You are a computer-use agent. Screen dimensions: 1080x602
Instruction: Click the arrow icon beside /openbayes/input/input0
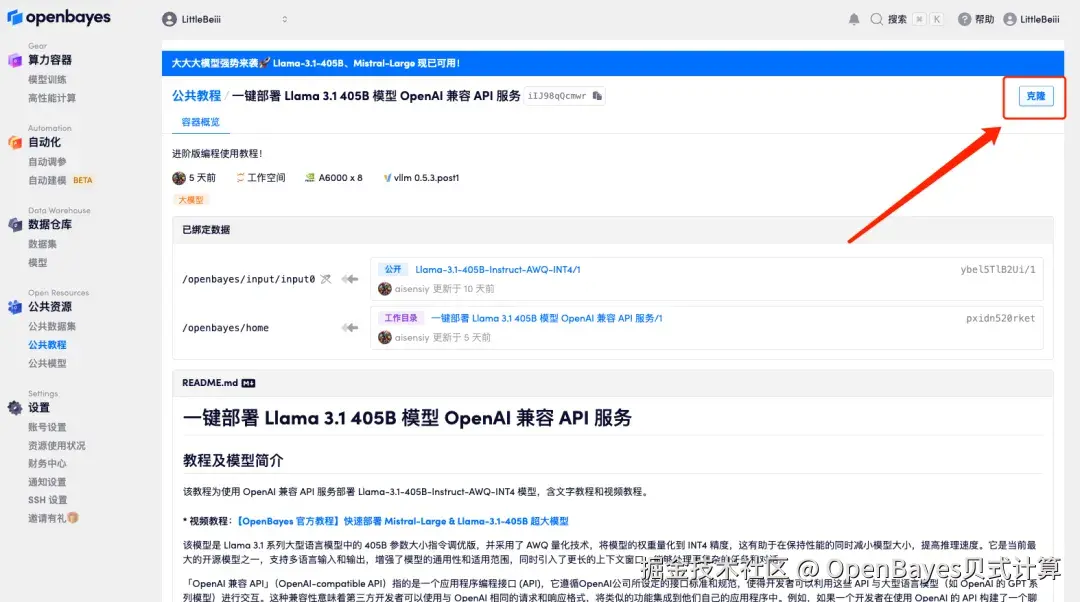(x=351, y=279)
